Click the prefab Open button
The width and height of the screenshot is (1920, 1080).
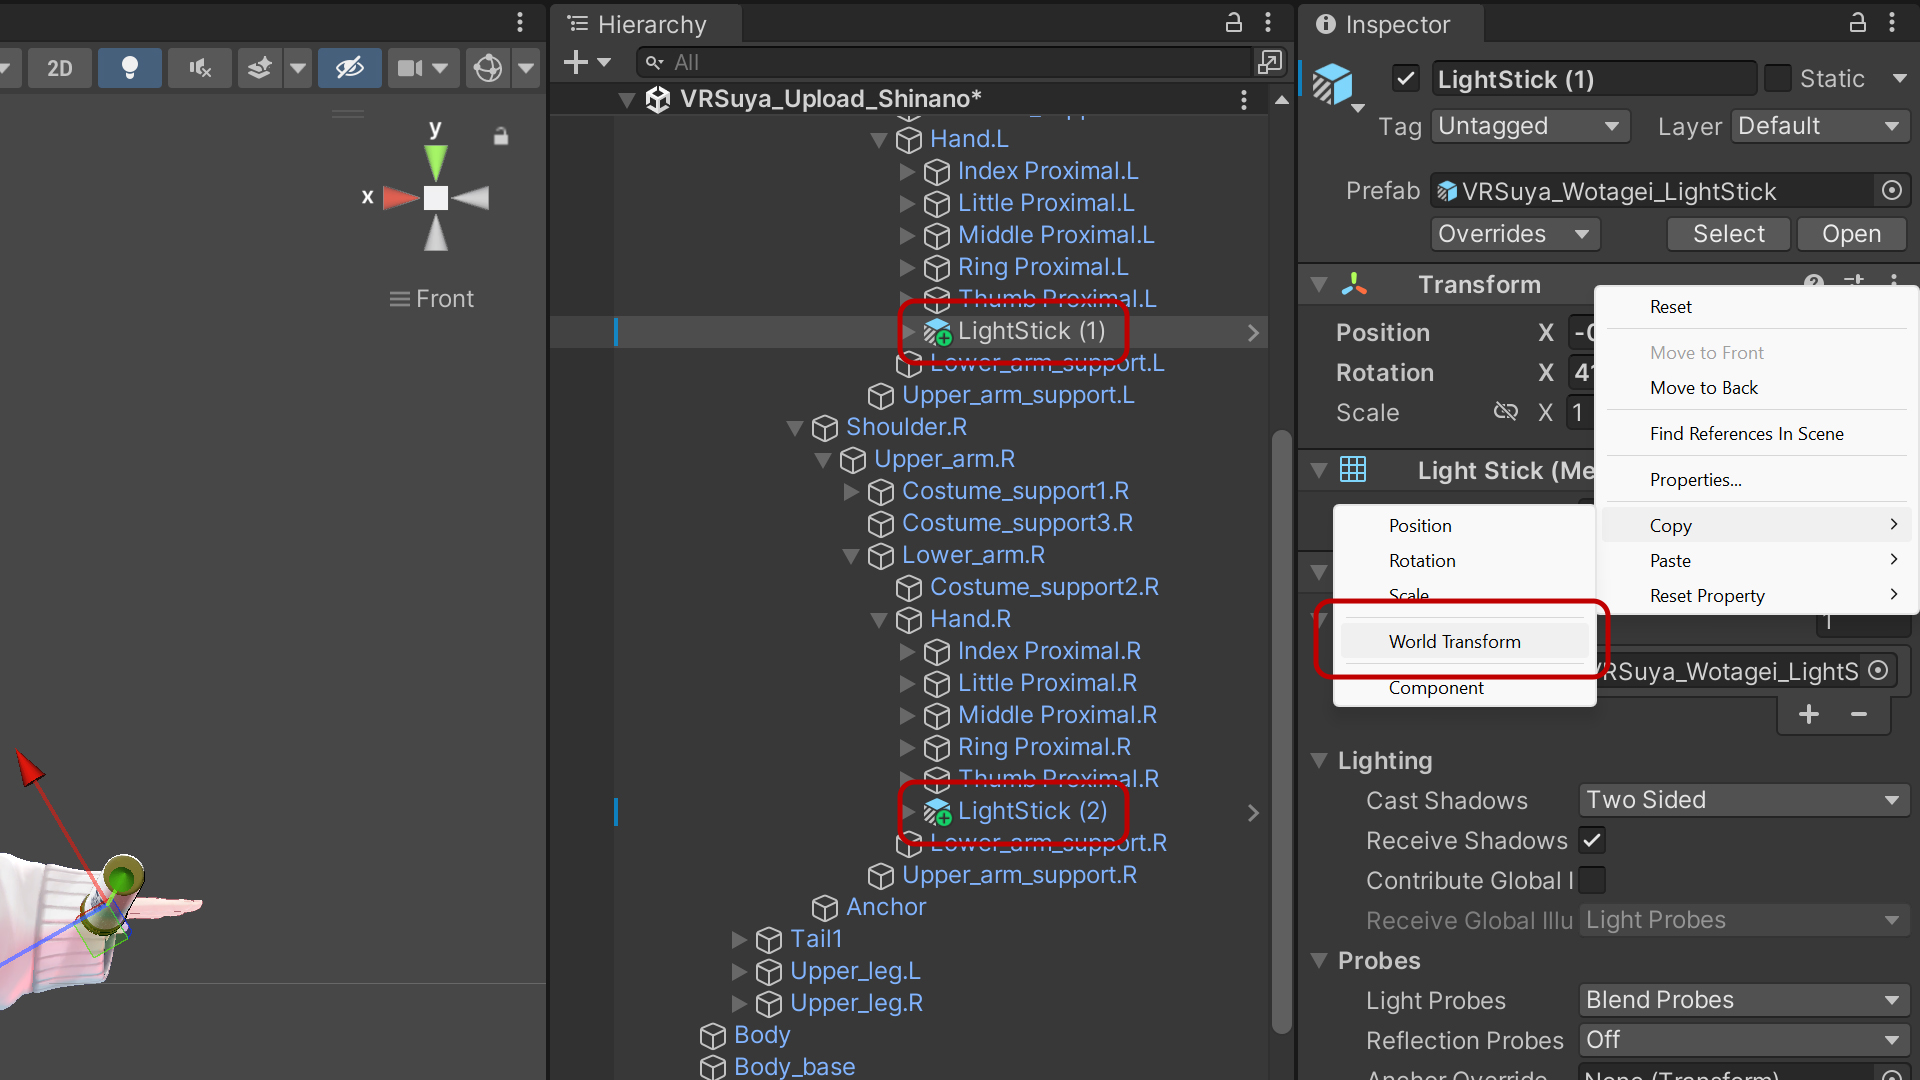[x=1851, y=234]
